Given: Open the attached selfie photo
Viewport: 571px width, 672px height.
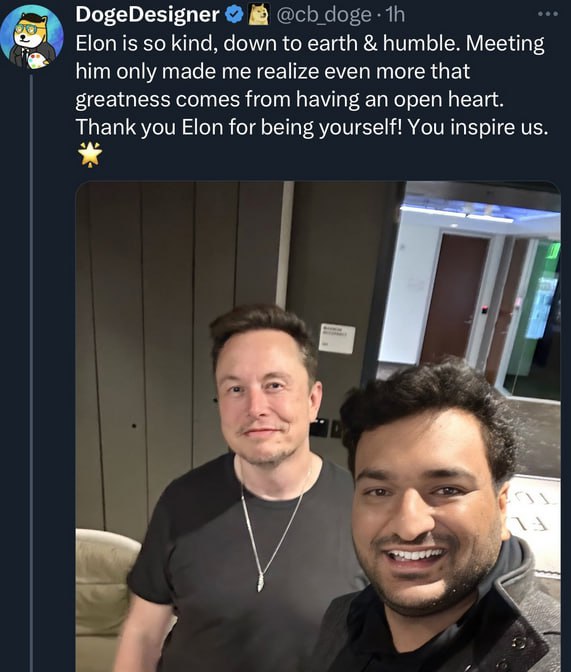Looking at the screenshot, I should [318, 426].
